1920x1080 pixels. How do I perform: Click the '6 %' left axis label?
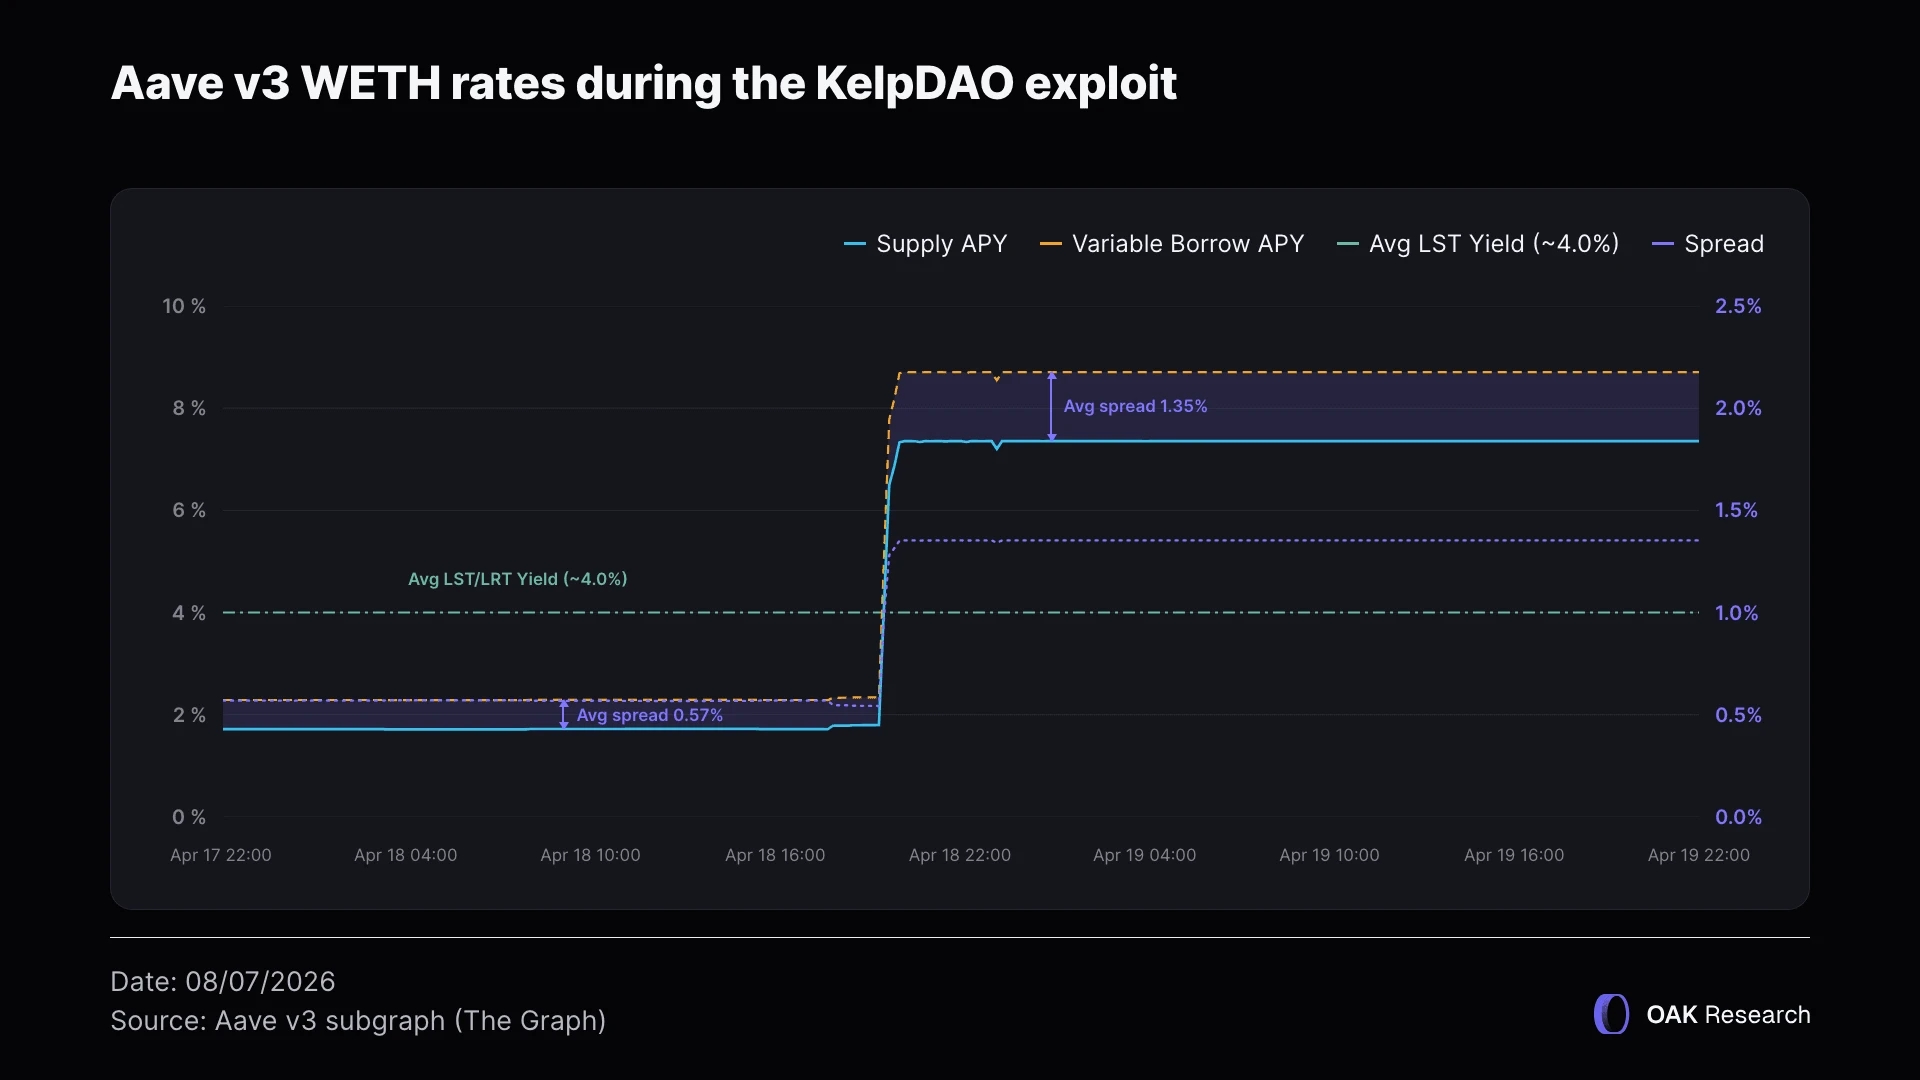[189, 510]
